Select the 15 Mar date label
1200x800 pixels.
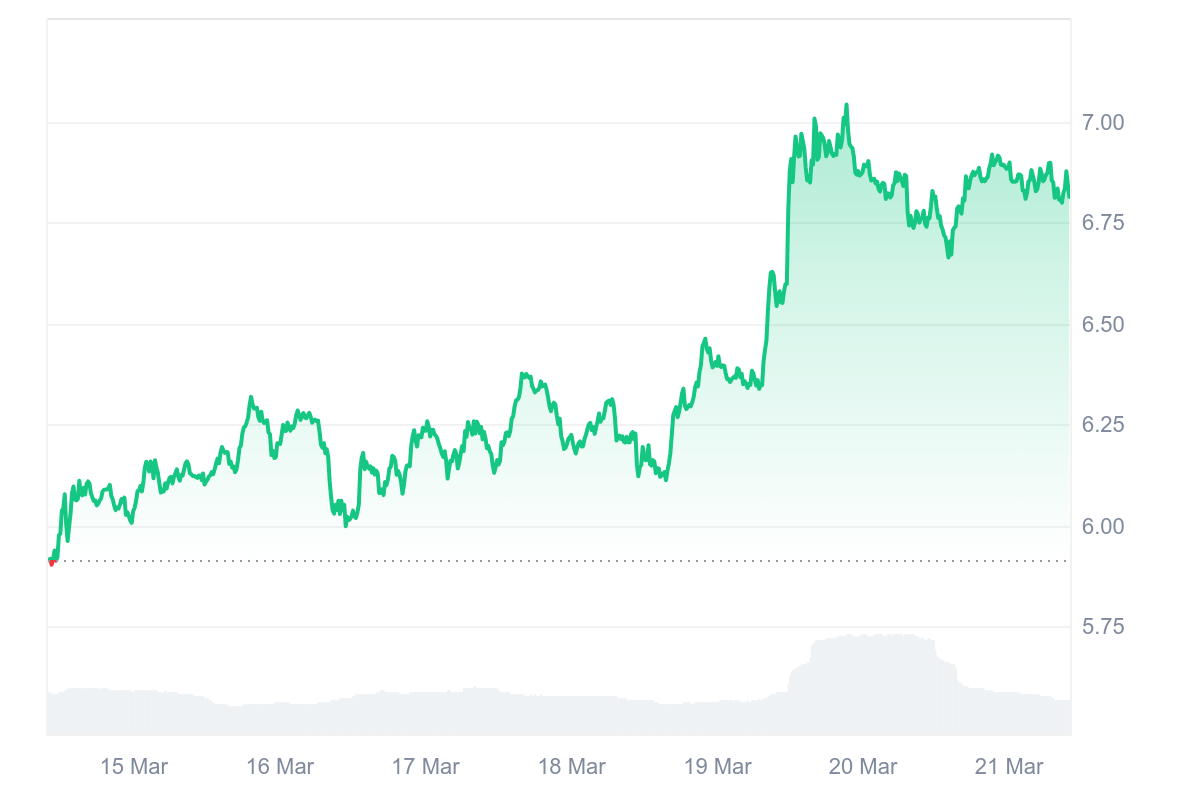pyautogui.click(x=134, y=767)
